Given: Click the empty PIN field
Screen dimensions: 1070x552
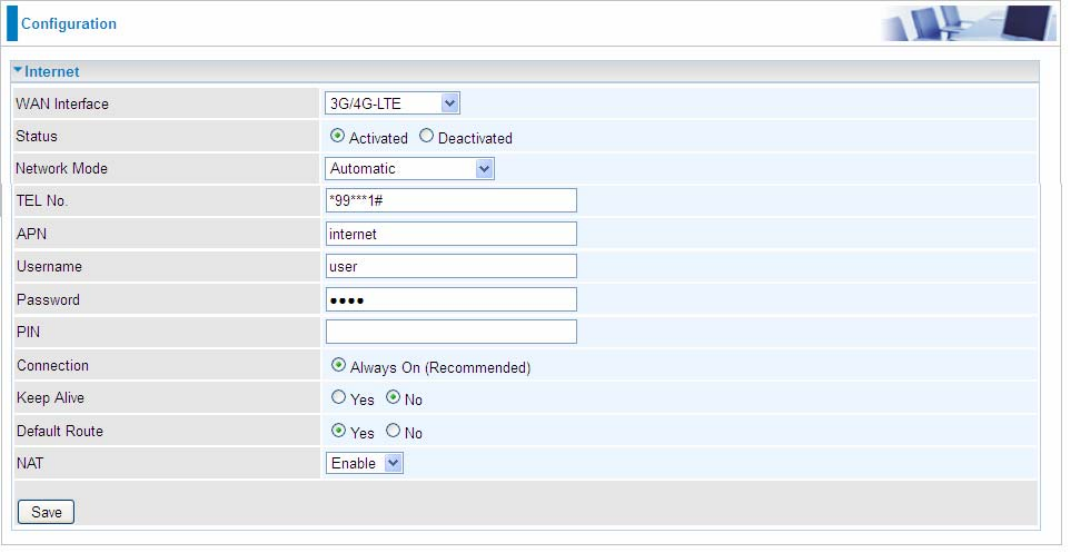Looking at the screenshot, I should pyautogui.click(x=451, y=332).
